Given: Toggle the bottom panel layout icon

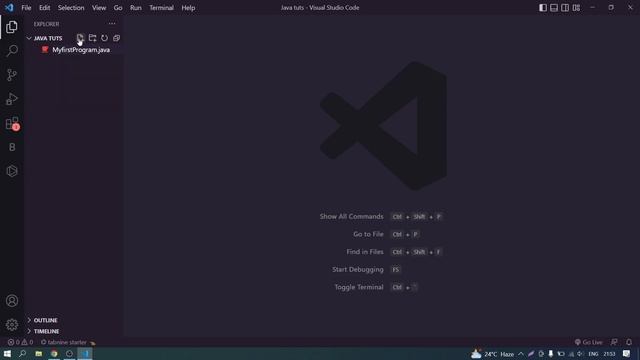Looking at the screenshot, I should (554, 8).
